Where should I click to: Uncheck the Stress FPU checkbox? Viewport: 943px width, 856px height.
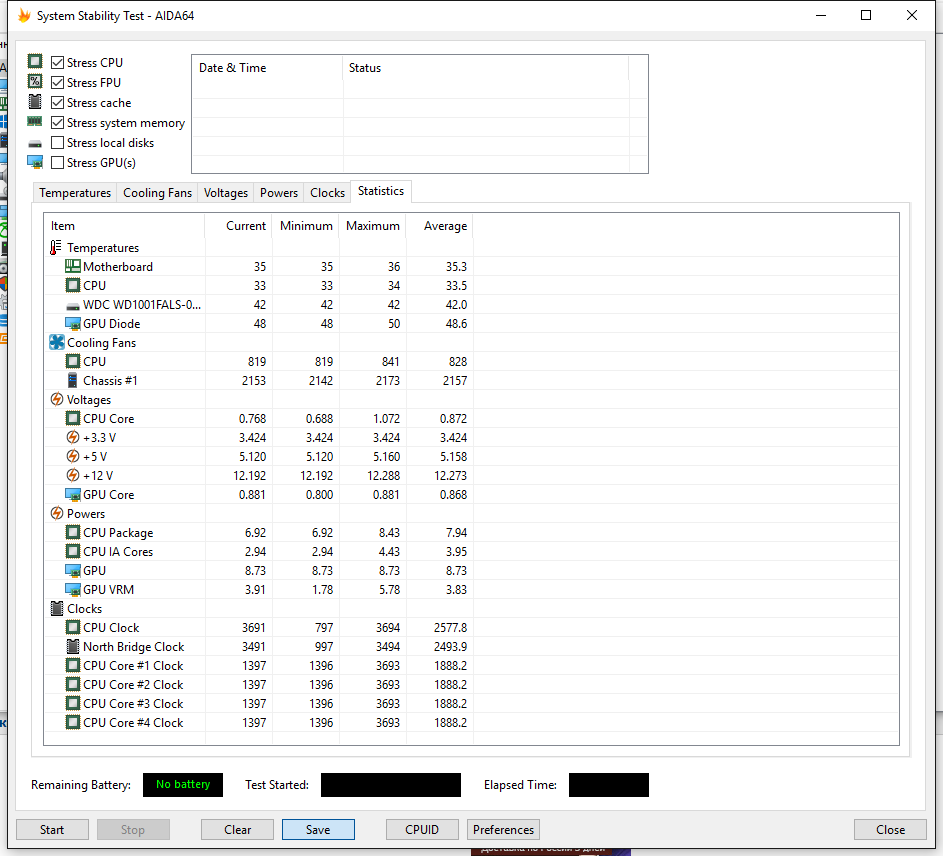coord(58,82)
